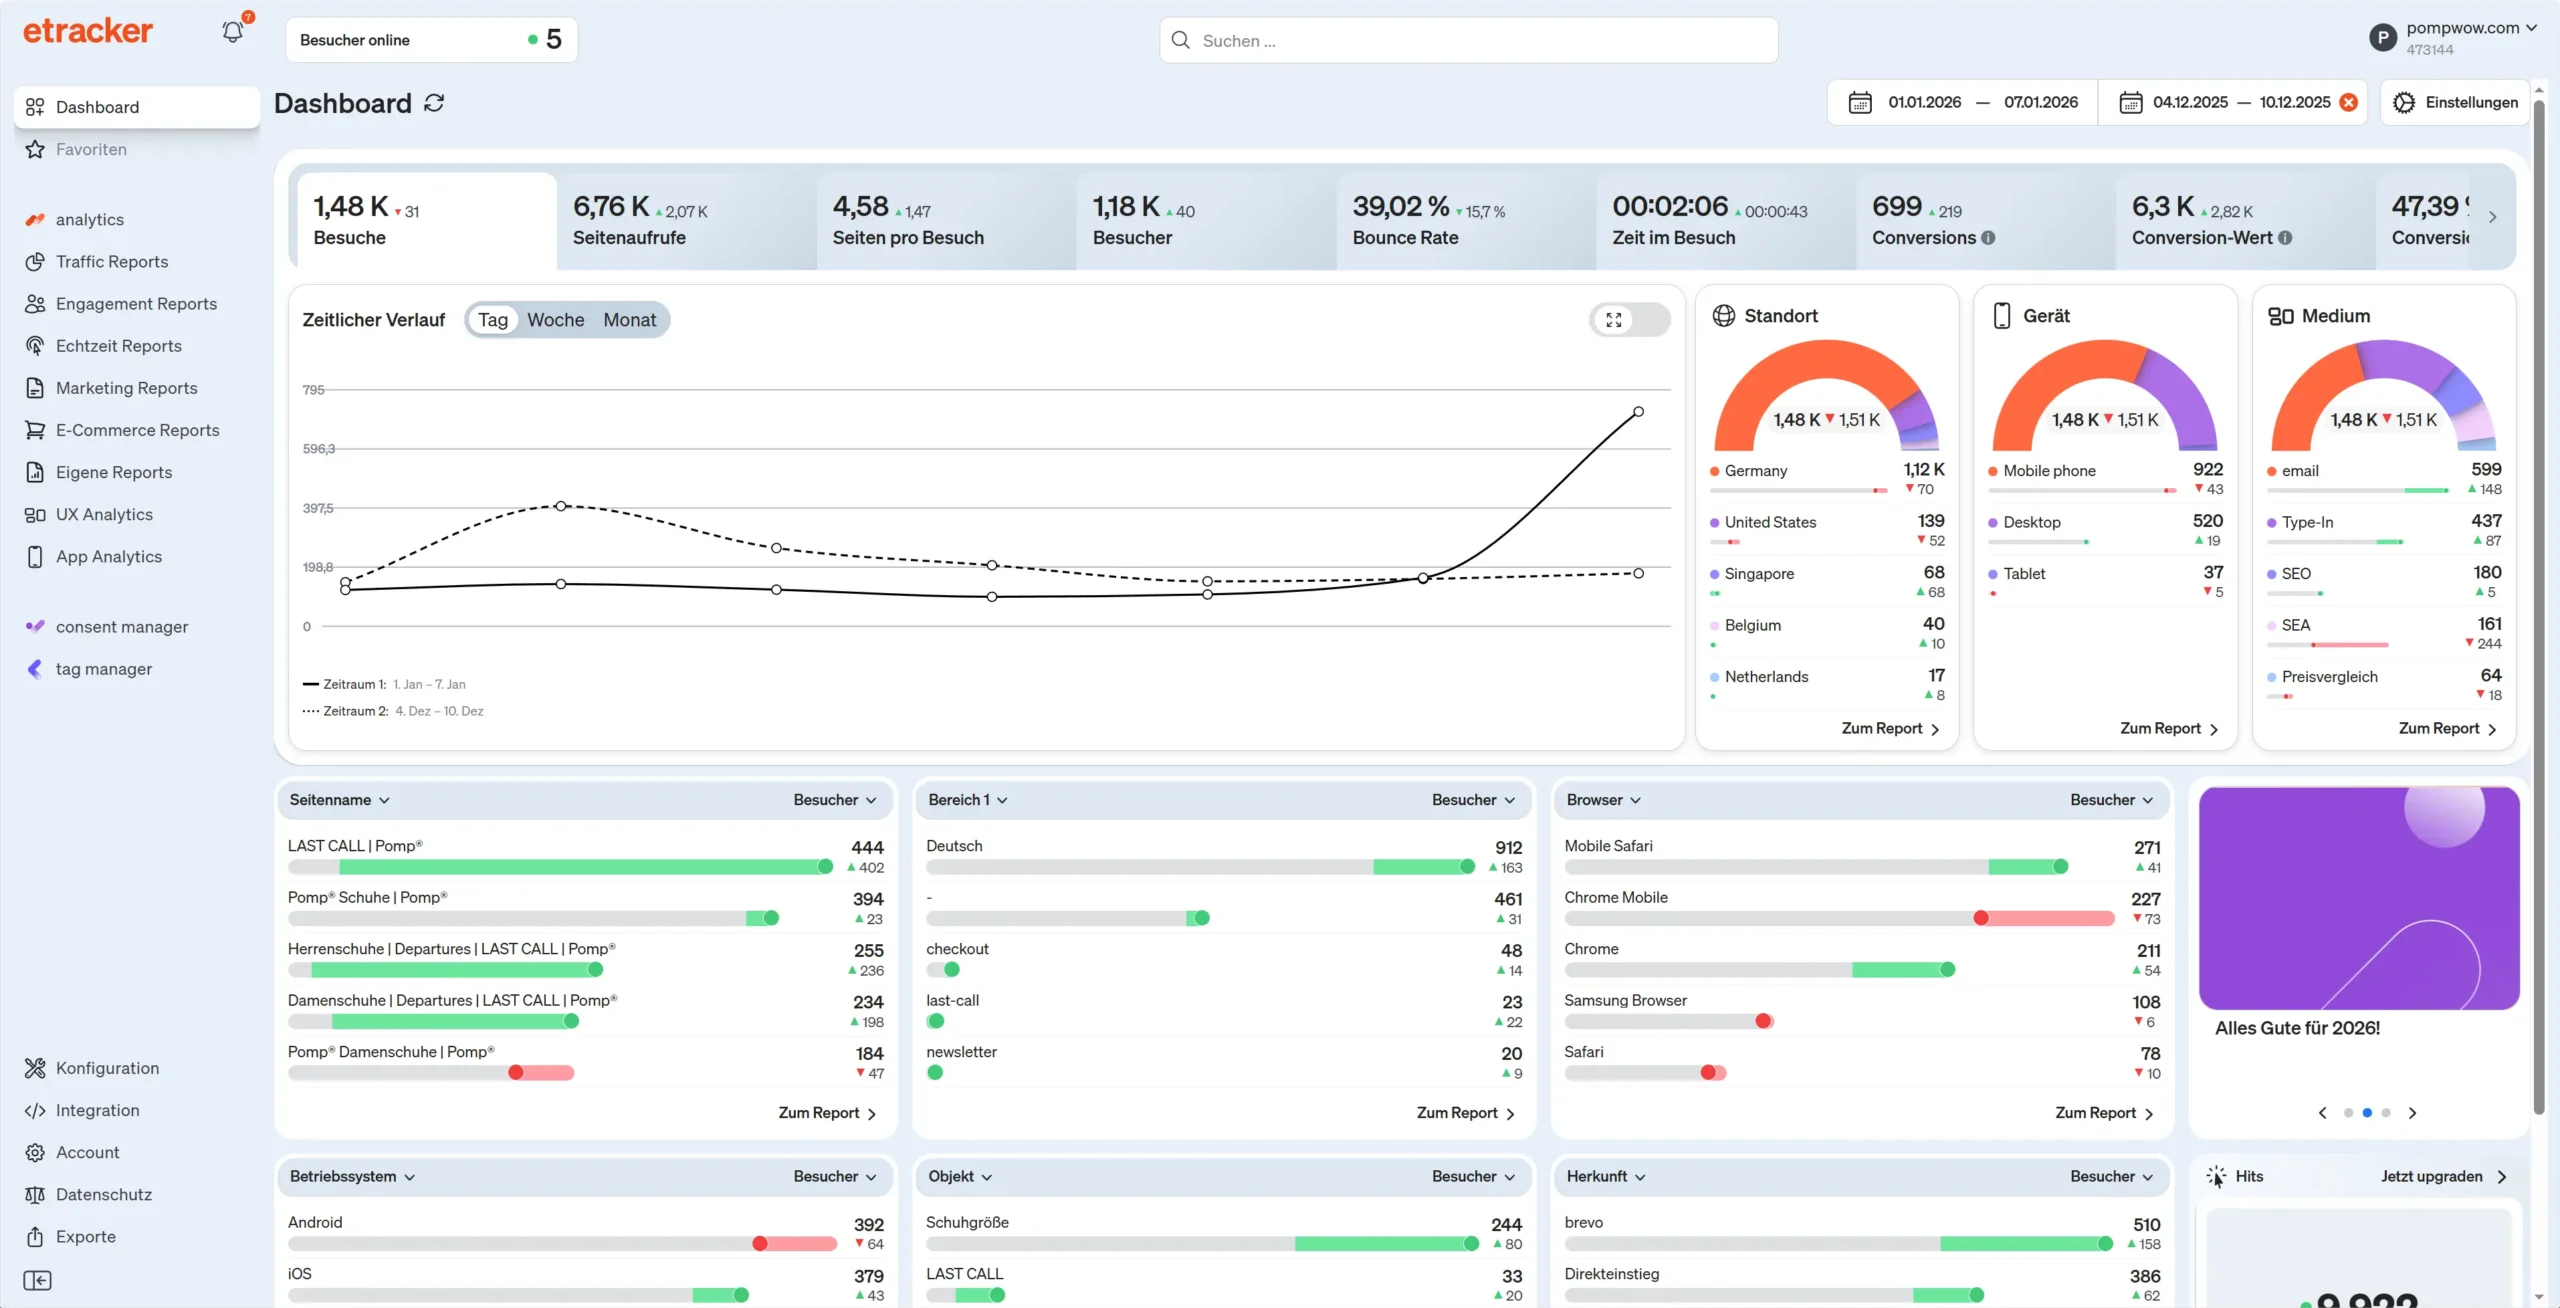Open the notifications bell icon
Viewport: 2560px width, 1308px height.
[232, 31]
